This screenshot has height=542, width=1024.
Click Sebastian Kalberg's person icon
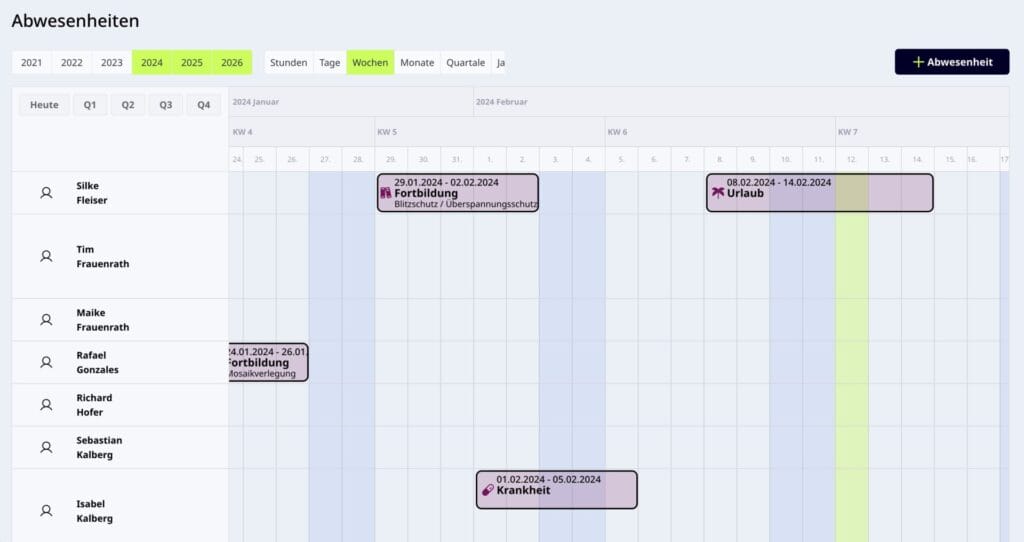46,447
